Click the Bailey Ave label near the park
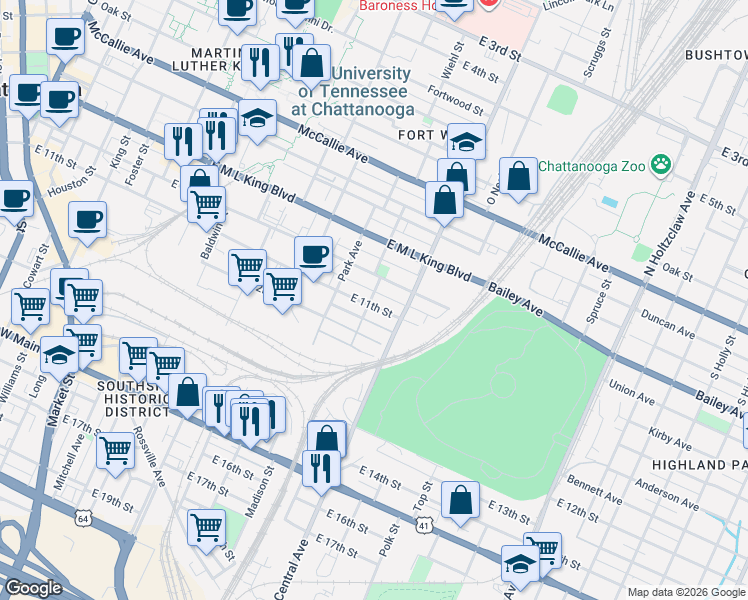Viewport: 748px width, 600px height. [515, 299]
